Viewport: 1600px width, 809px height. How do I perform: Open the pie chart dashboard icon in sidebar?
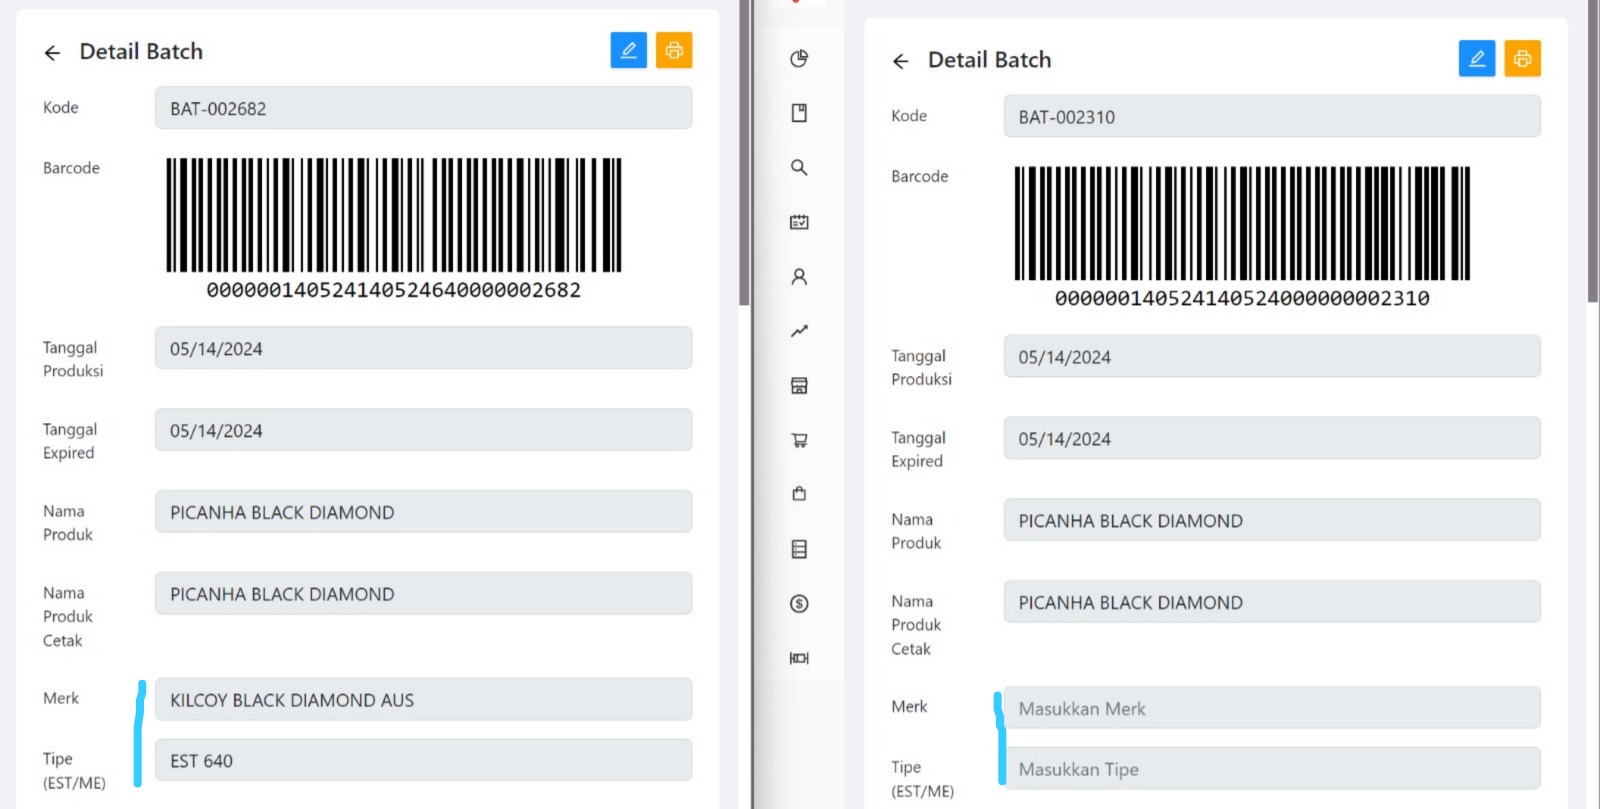coord(799,59)
